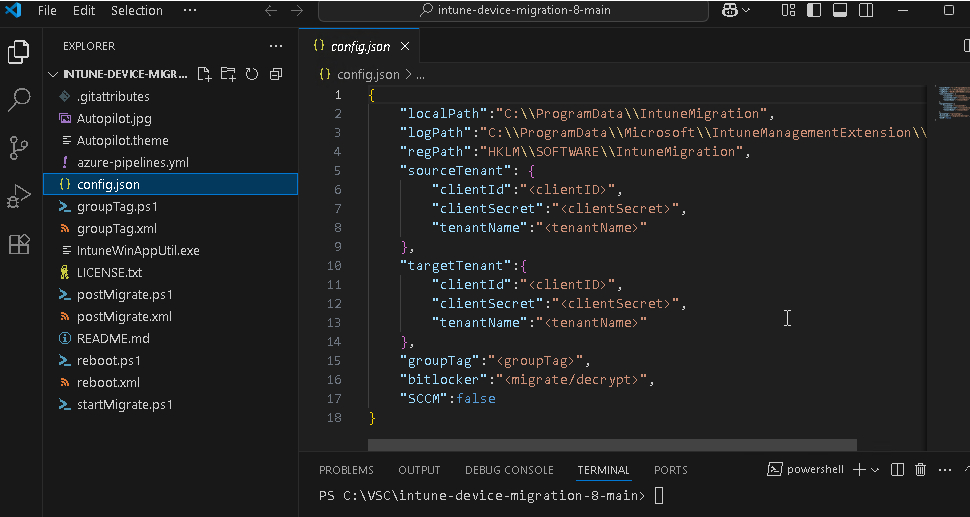This screenshot has height=517, width=970.
Task: Toggle the bottom panel visibility
Action: [839, 10]
